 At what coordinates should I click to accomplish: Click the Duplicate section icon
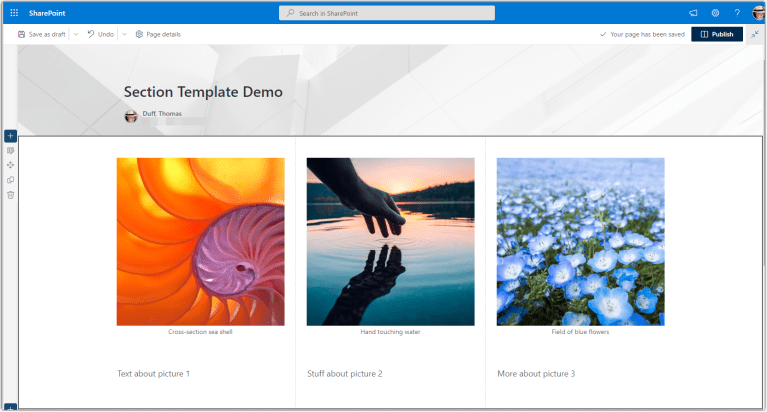tap(10, 180)
